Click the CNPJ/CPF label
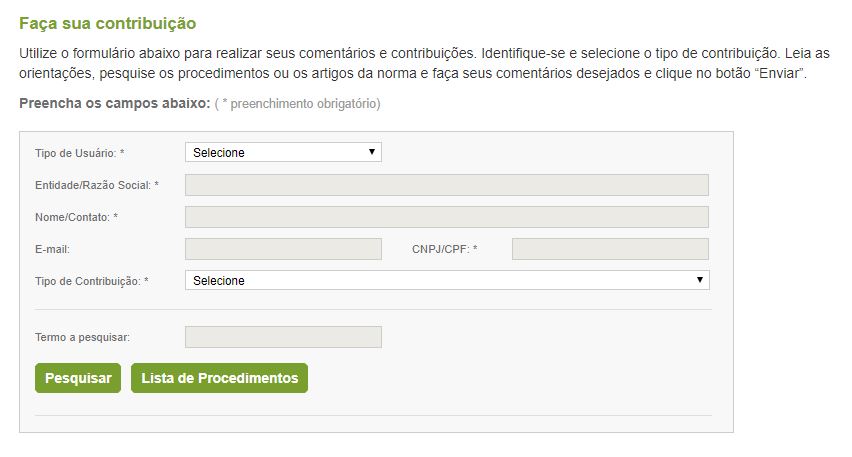The height and width of the screenshot is (457, 852). pyautogui.click(x=444, y=249)
